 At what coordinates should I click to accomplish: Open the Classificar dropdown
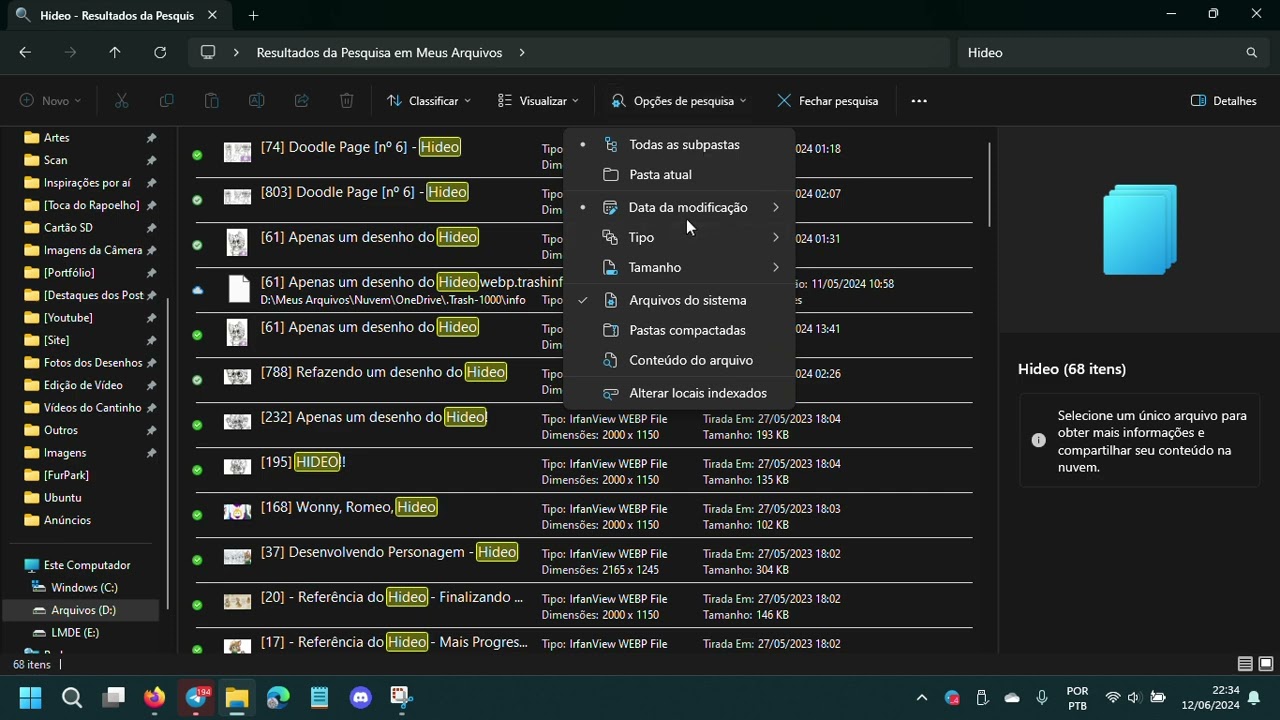pyautogui.click(x=429, y=101)
